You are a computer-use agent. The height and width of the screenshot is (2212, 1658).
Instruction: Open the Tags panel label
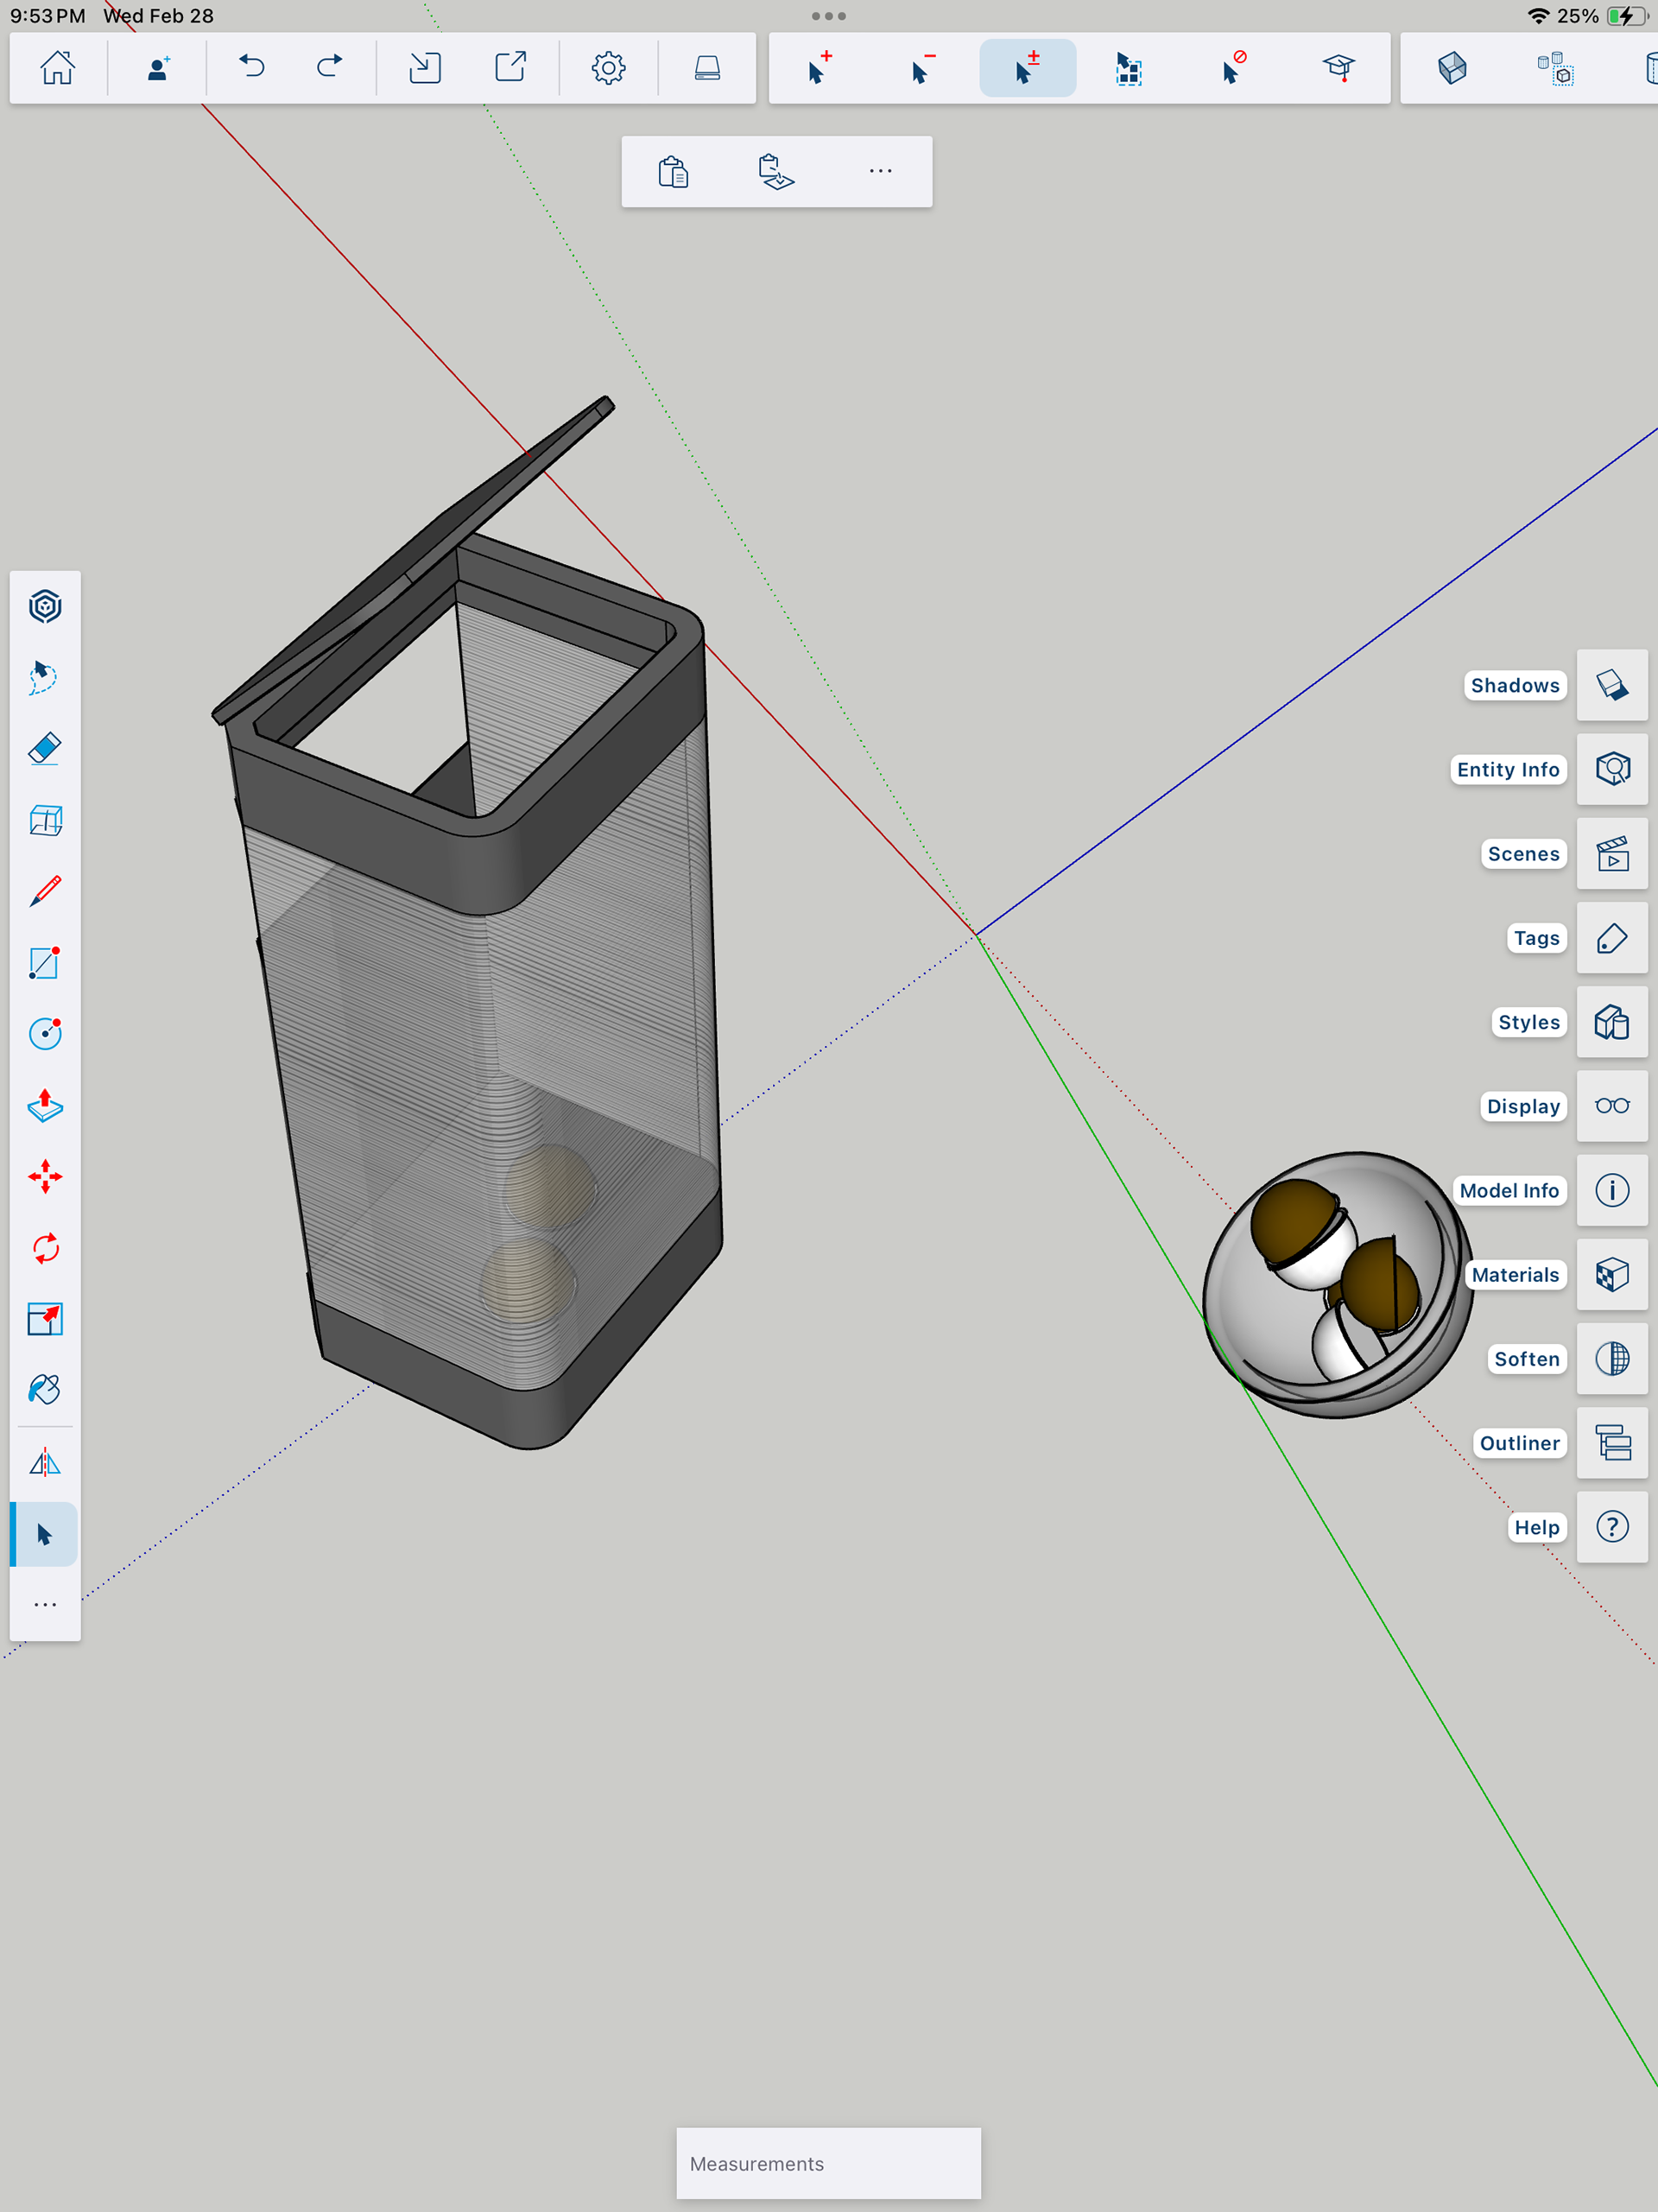[x=1536, y=938]
